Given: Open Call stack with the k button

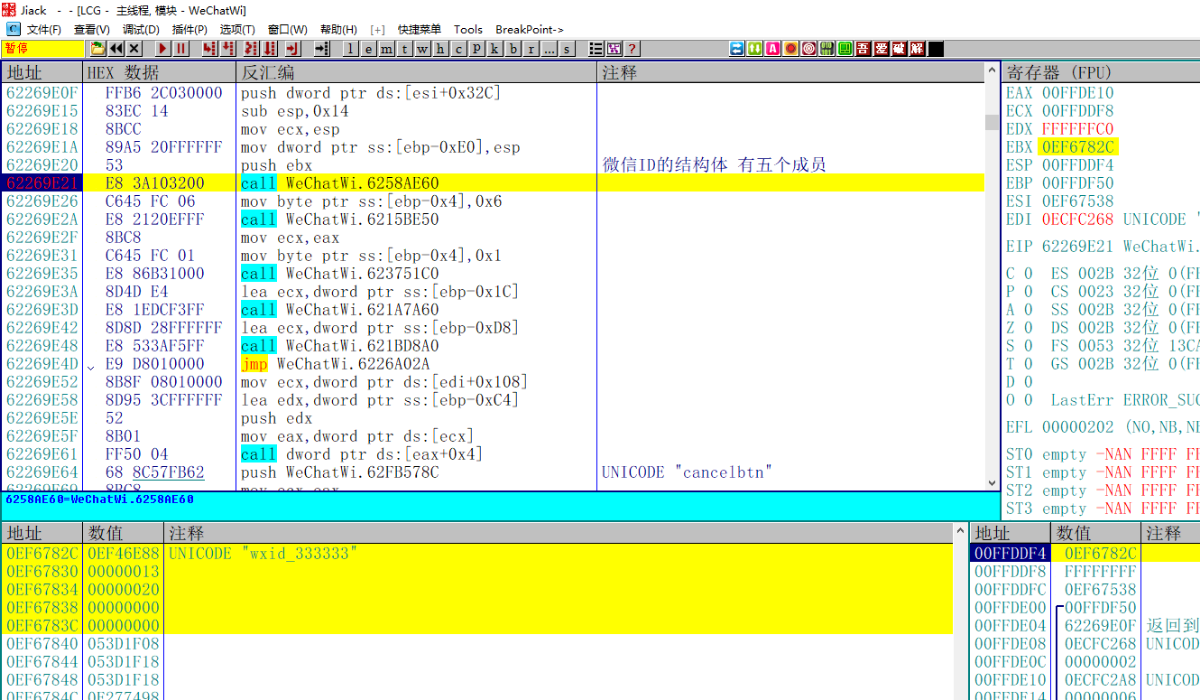Looking at the screenshot, I should [x=495, y=48].
